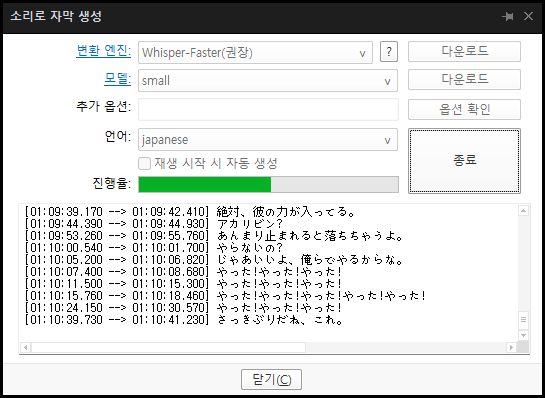Click log line じゃあいいよ、俺らでやるからな。

click(214, 260)
